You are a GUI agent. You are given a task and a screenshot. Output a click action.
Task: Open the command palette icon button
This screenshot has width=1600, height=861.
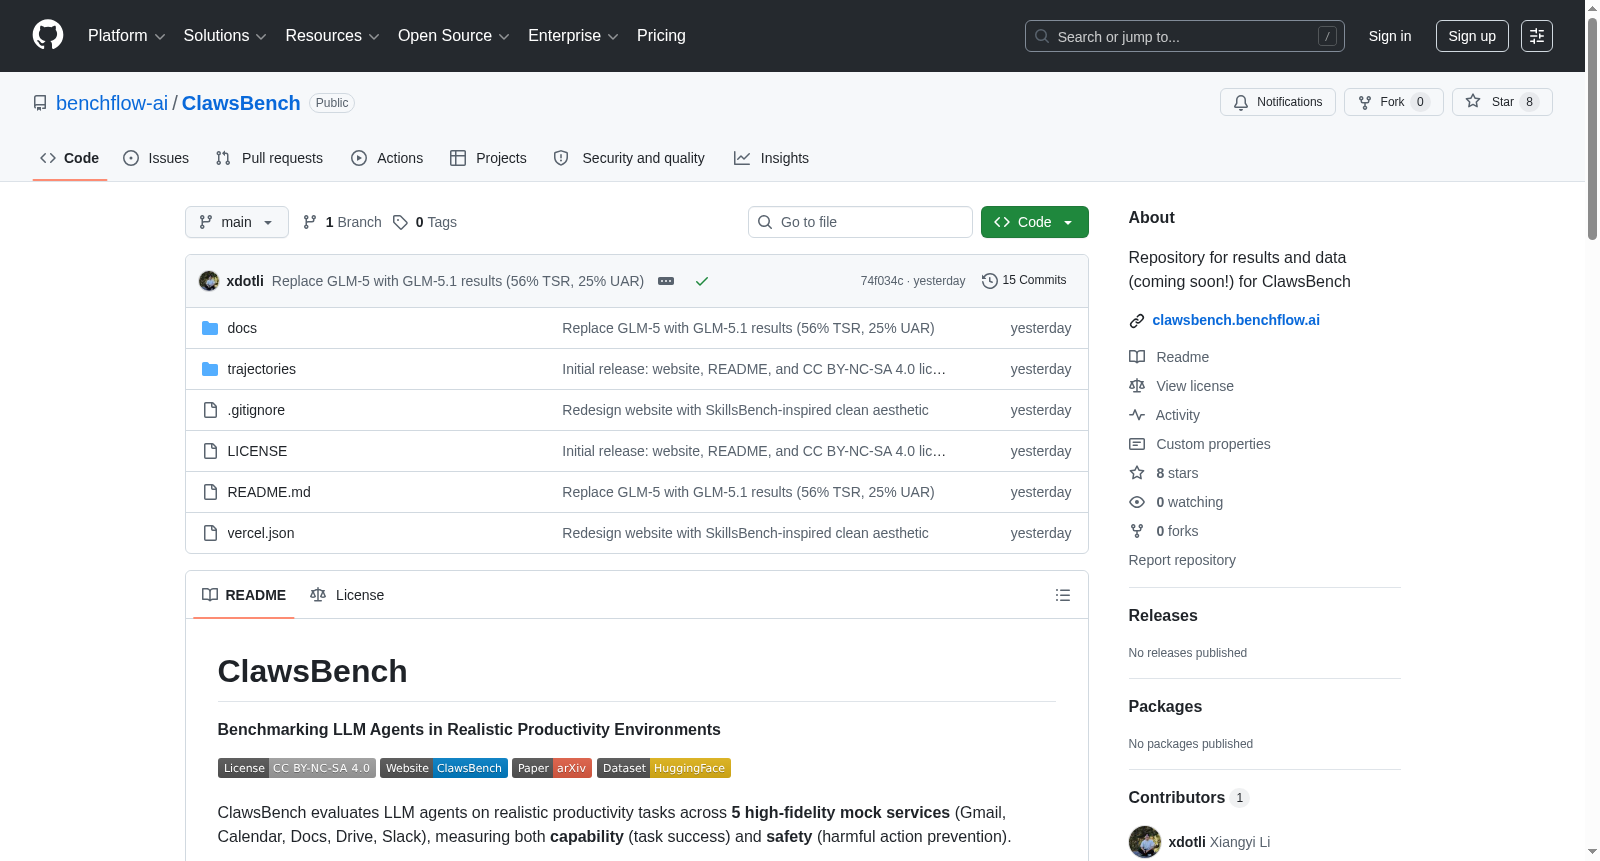[1537, 36]
